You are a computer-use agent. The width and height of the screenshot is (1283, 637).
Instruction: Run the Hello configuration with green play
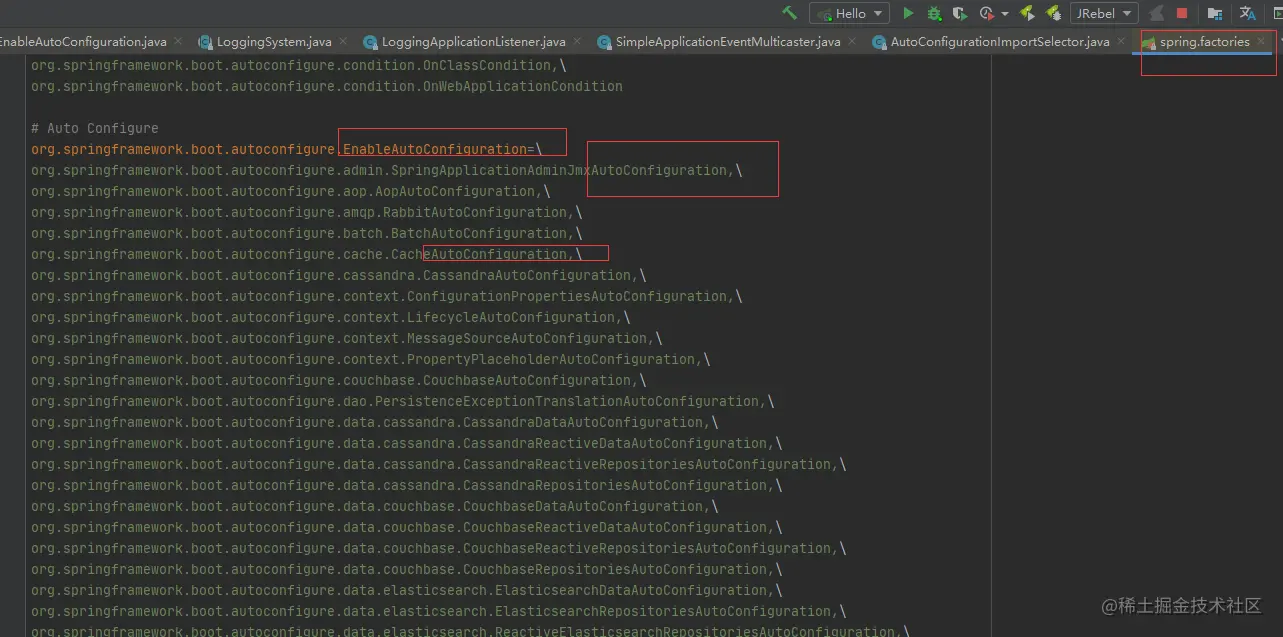(x=908, y=13)
